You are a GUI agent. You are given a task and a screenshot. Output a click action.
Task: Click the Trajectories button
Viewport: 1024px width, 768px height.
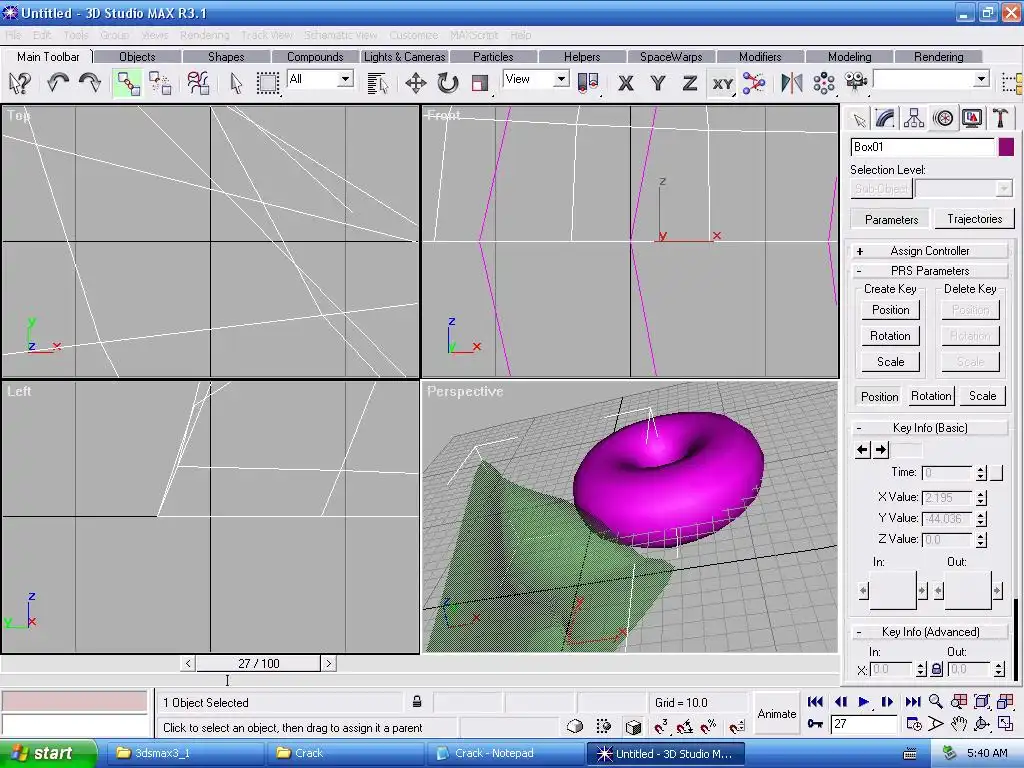974,219
